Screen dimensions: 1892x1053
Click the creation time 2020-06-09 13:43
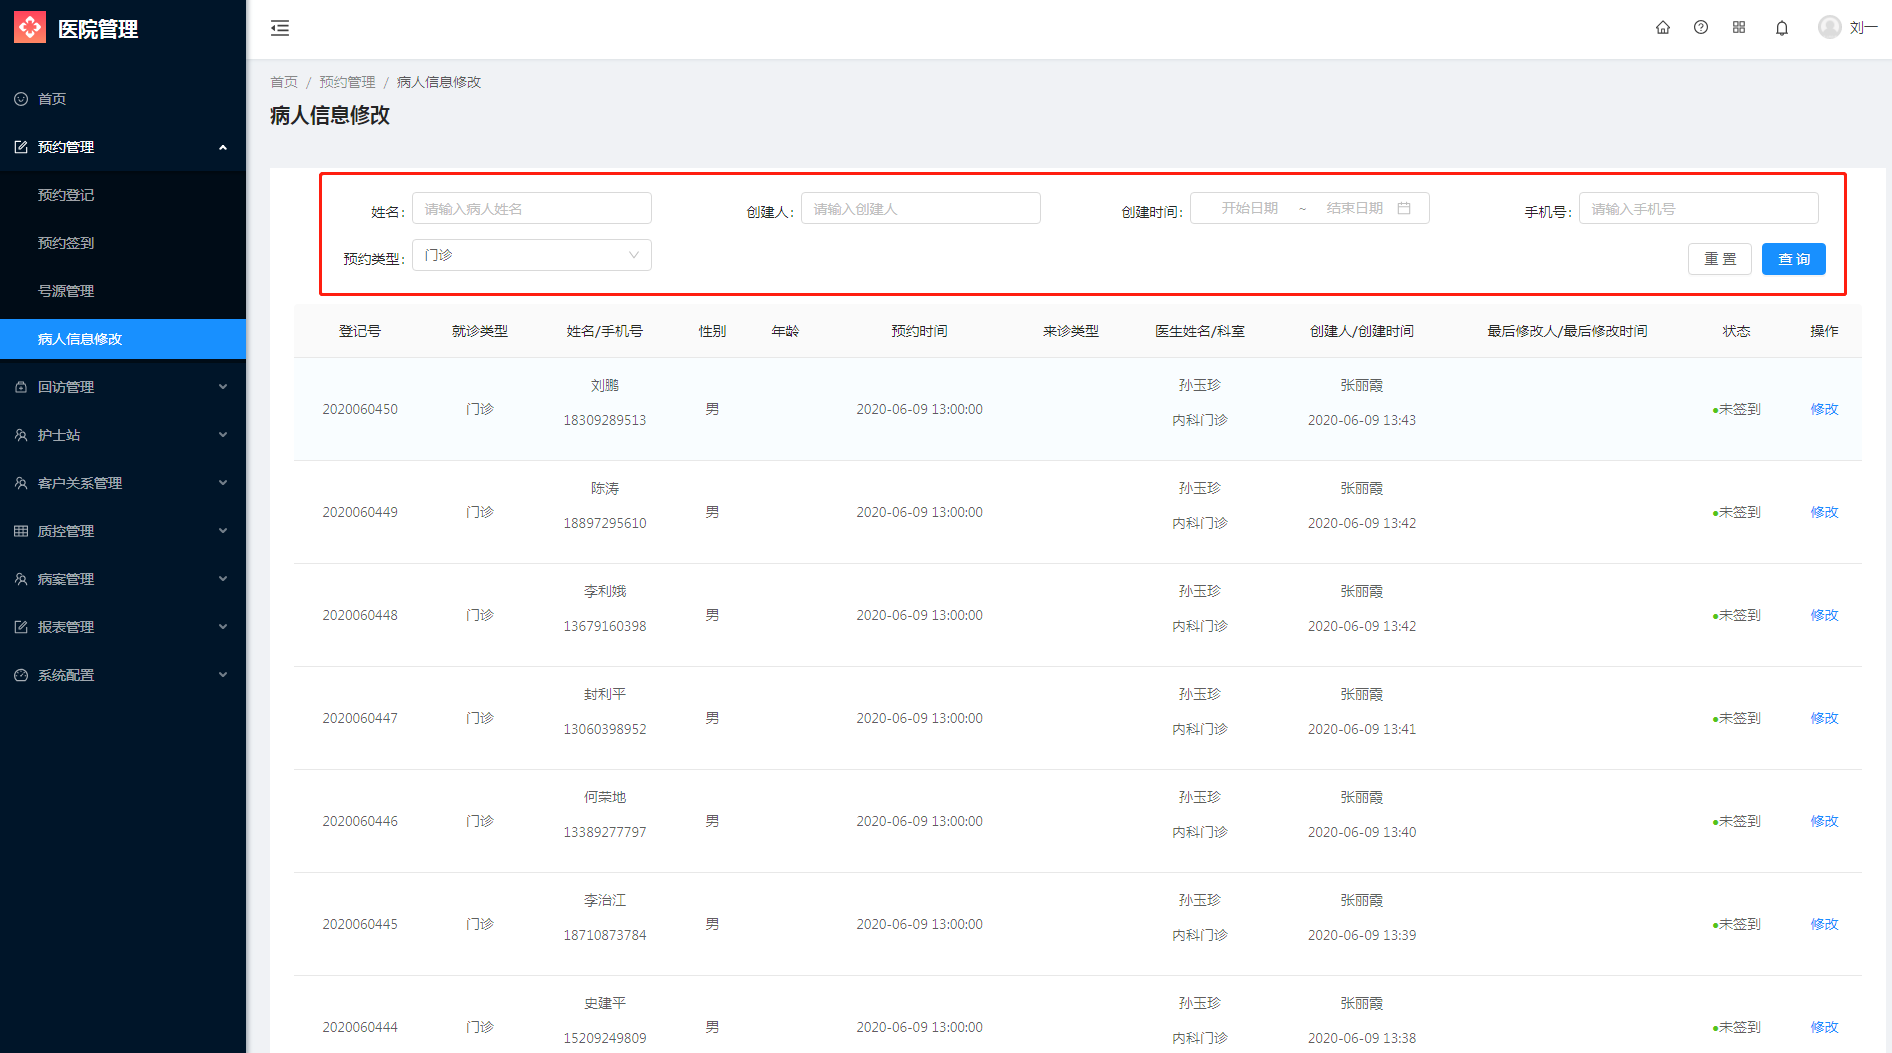point(1362,420)
